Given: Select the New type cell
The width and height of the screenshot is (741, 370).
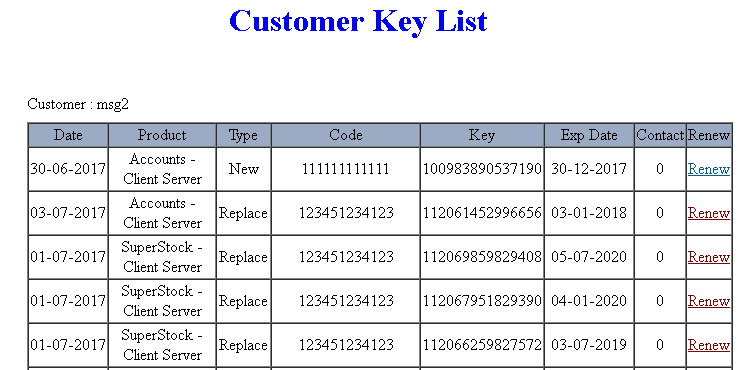Looking at the screenshot, I should tap(243, 169).
